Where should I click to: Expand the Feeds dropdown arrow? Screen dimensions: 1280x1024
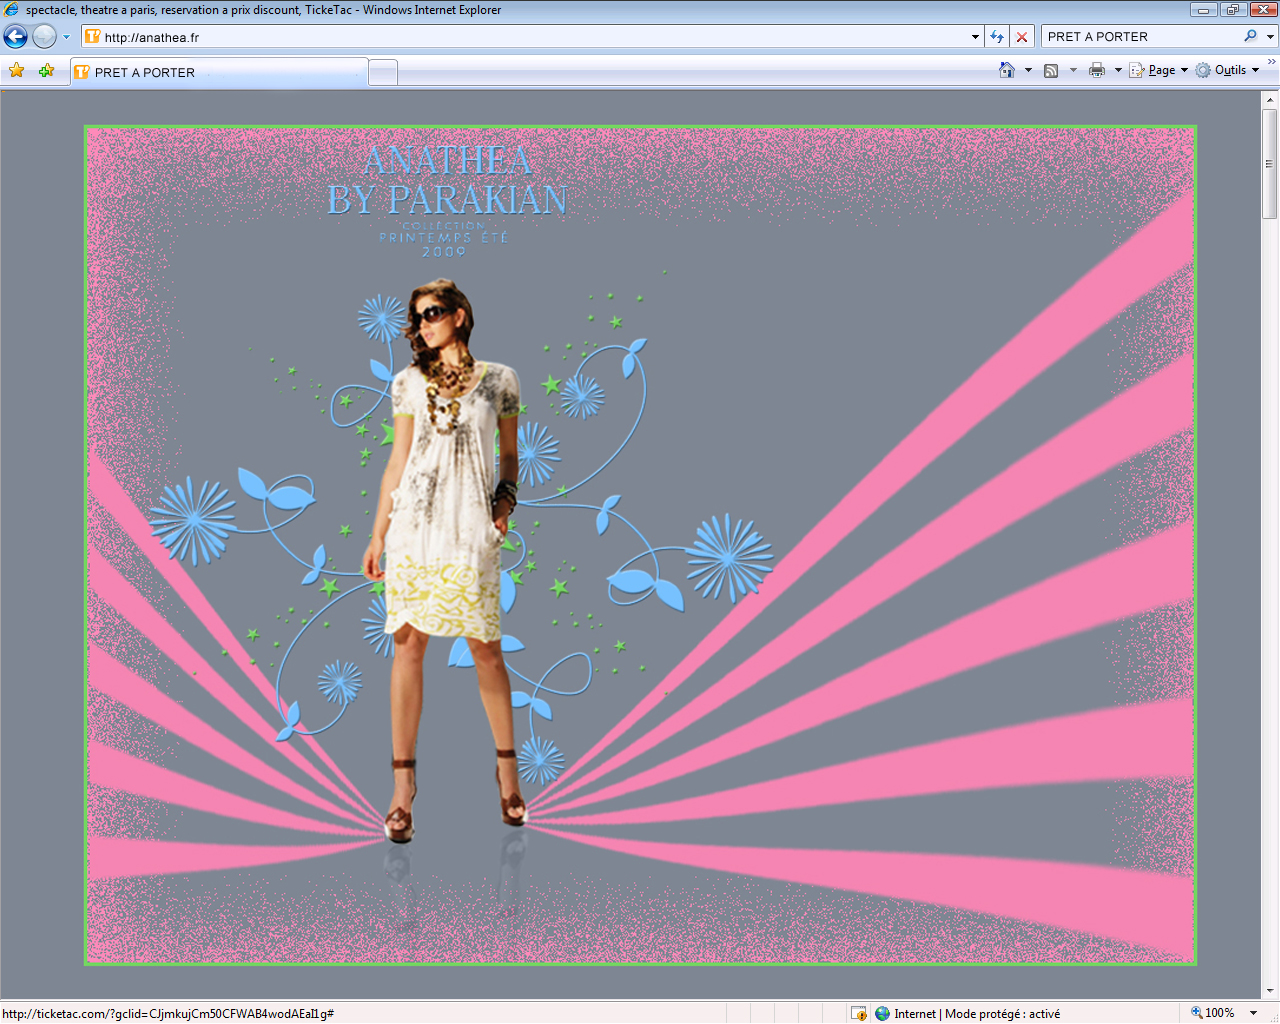click(x=1073, y=70)
